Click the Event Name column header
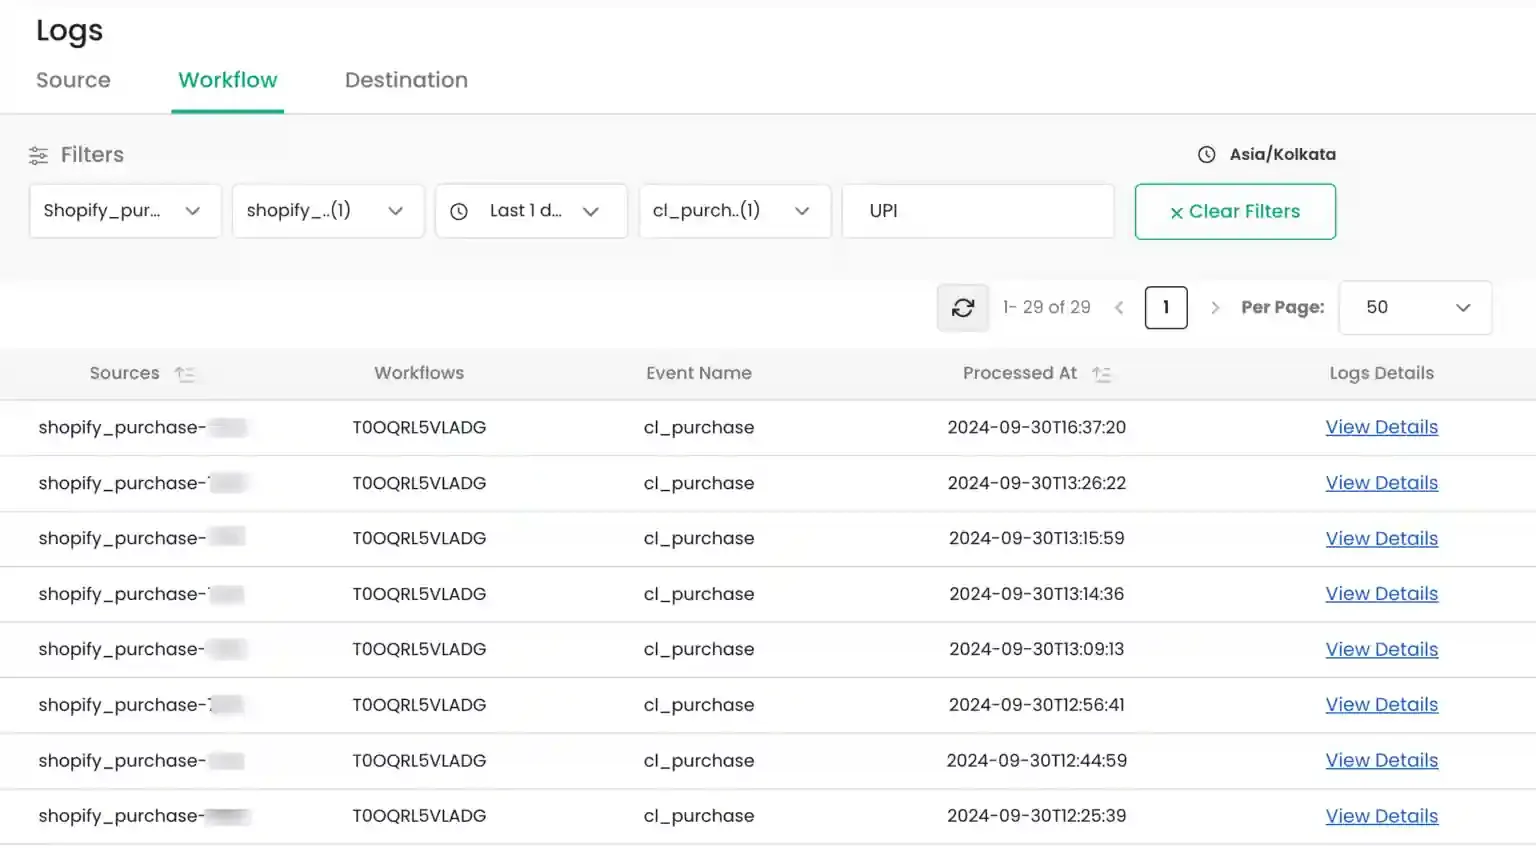Viewport: 1536px width, 848px height. point(698,374)
